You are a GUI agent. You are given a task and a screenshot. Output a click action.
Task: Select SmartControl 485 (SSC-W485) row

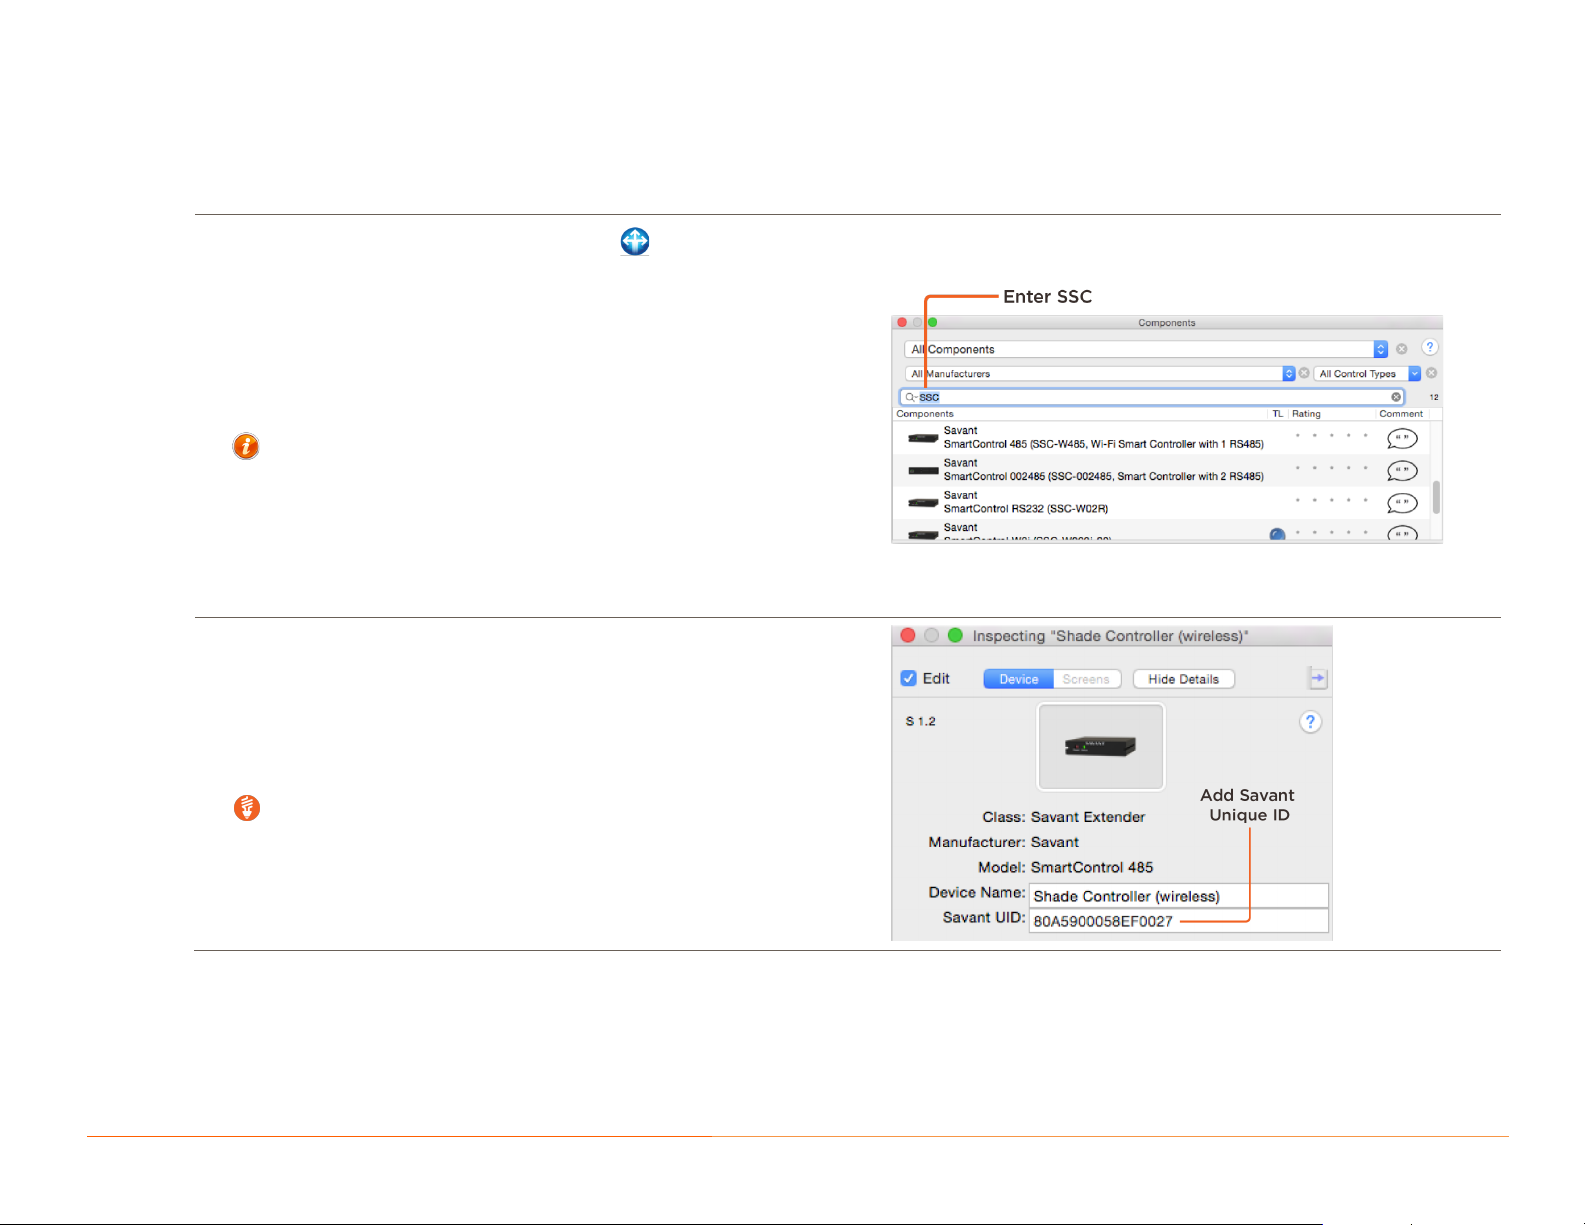[x=1161, y=438]
